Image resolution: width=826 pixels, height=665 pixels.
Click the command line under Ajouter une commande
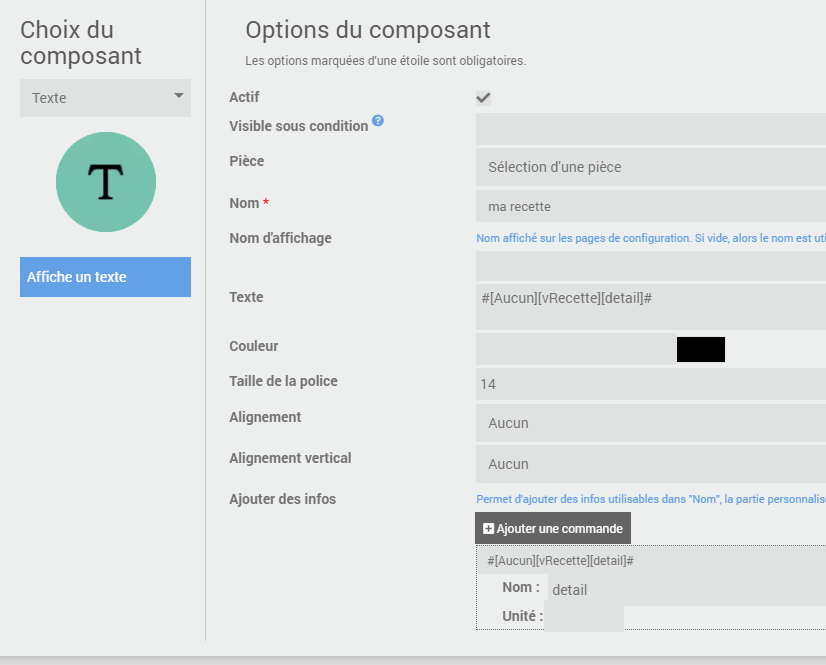pos(561,561)
